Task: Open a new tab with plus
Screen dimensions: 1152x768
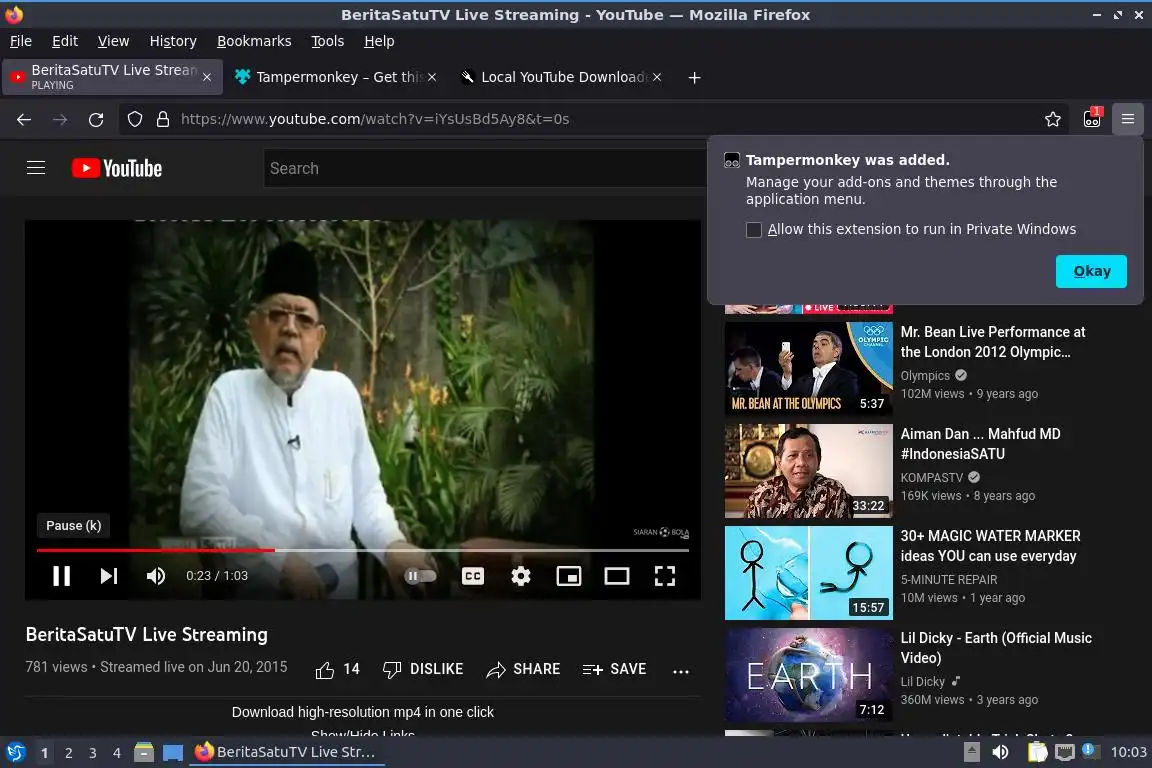Action: click(x=694, y=77)
